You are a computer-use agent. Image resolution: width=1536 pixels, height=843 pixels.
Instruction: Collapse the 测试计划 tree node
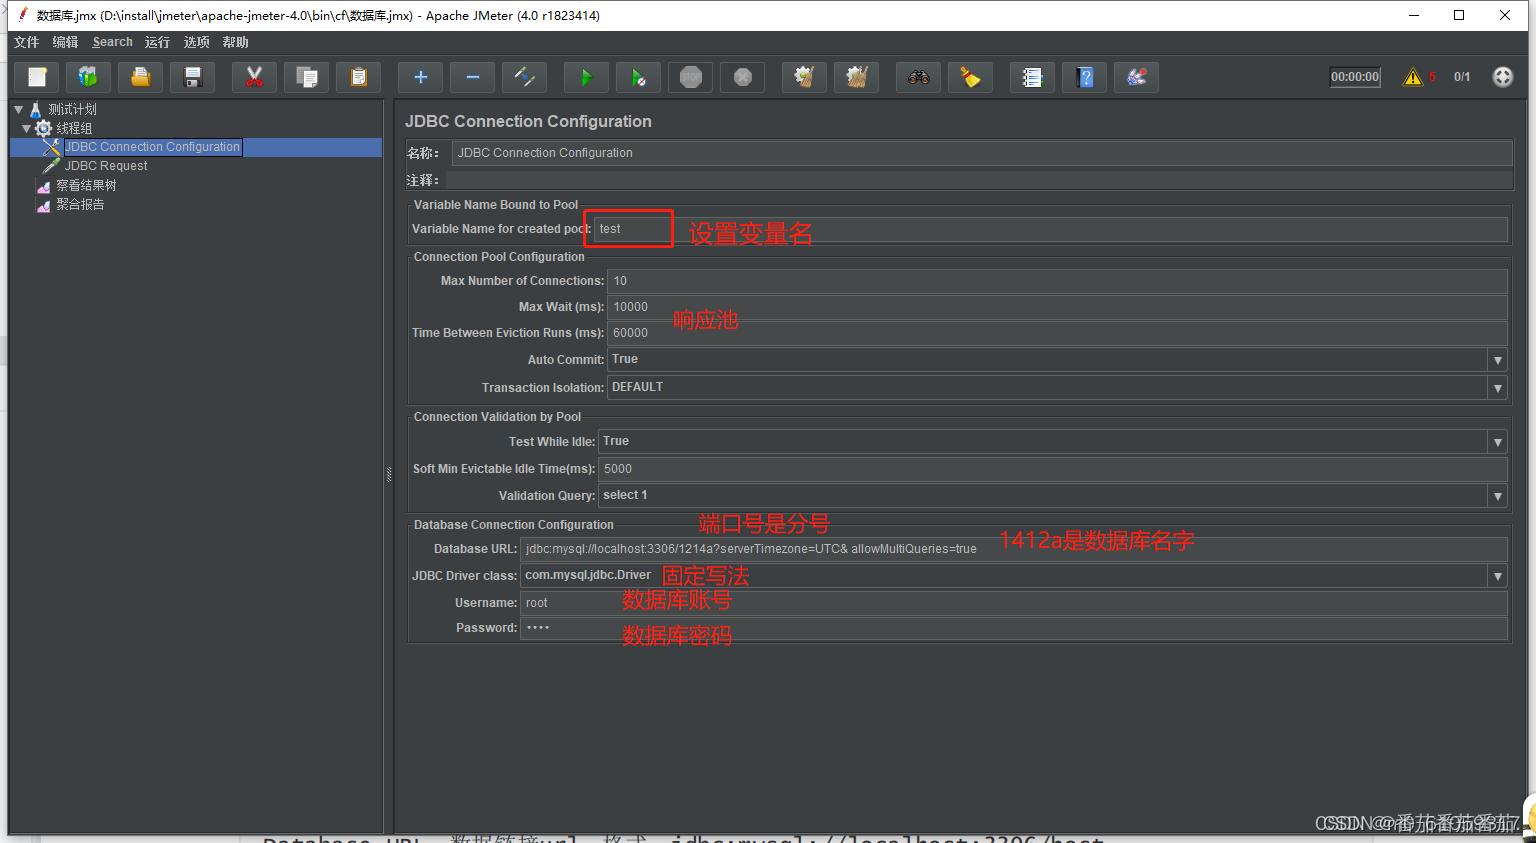(19, 109)
